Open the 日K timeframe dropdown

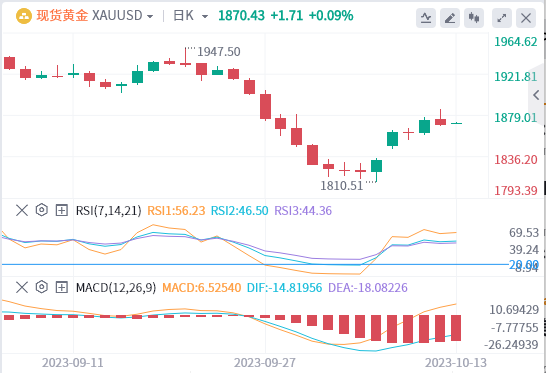190,16
